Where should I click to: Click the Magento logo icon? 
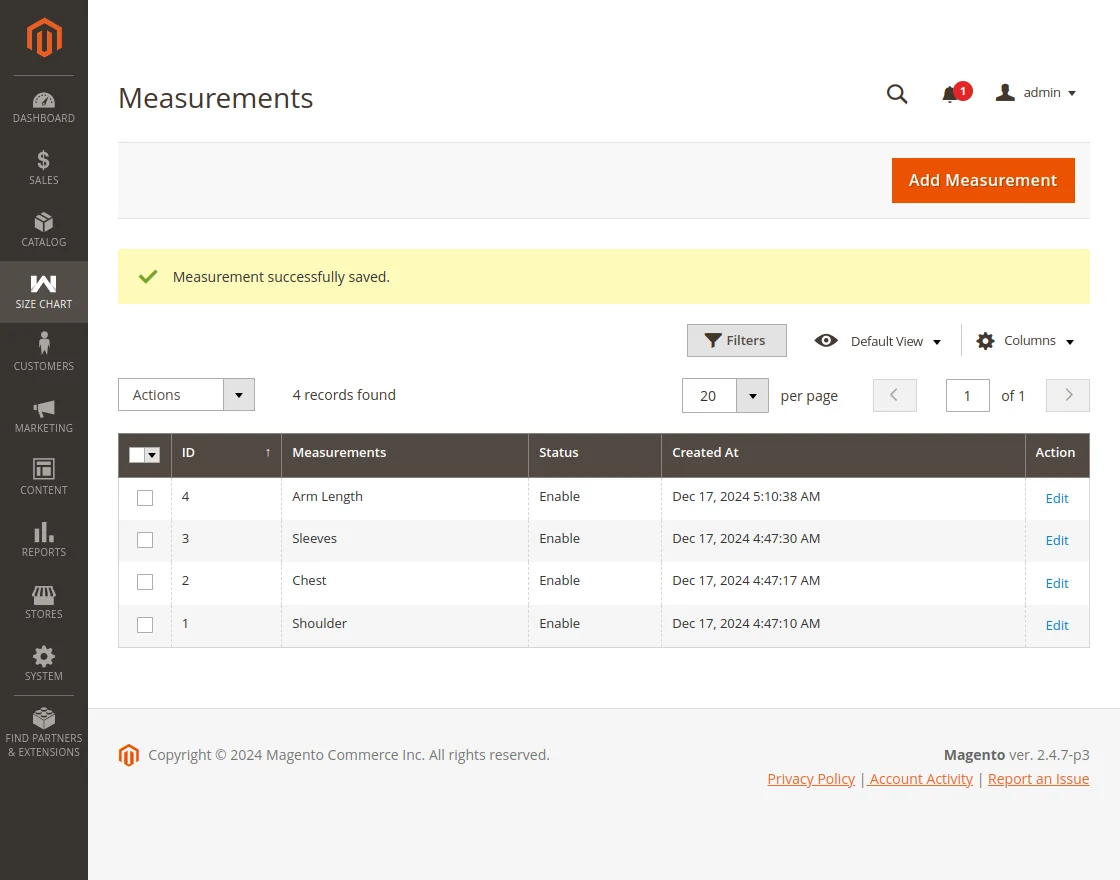click(x=44, y=38)
